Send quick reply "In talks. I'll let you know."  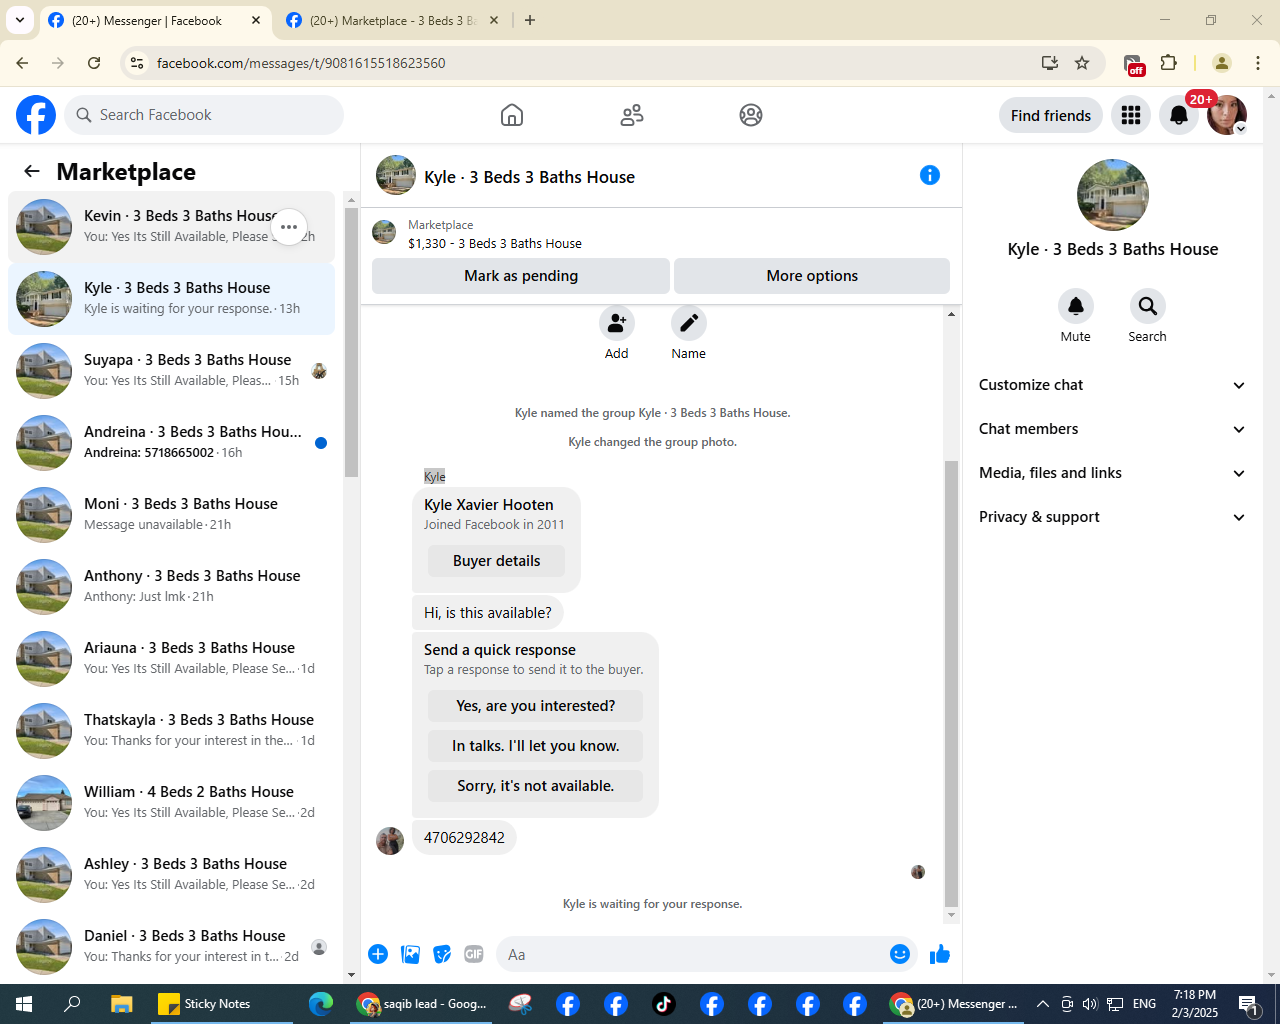point(535,746)
